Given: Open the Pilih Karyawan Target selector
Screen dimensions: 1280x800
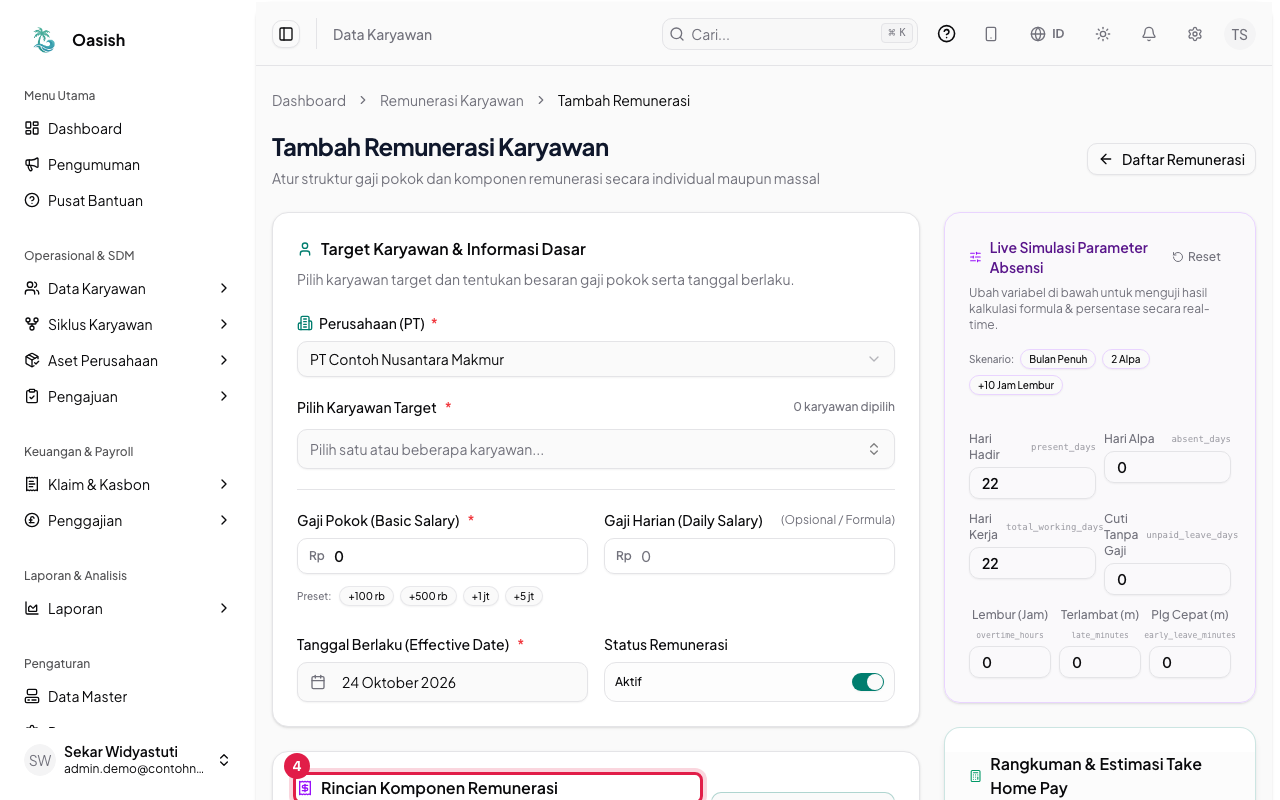Looking at the screenshot, I should point(596,449).
